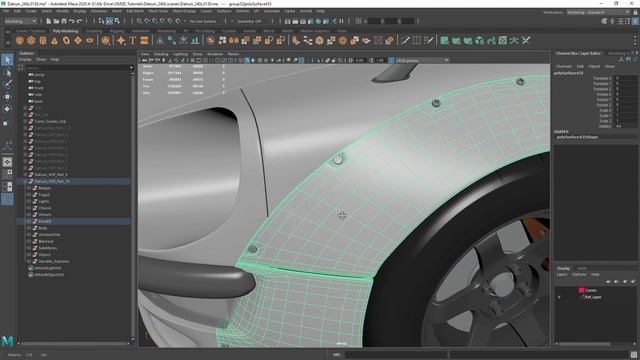Open the Outliner search field dropdown arrow
The image size is (640, 360).
click(x=131, y=68)
